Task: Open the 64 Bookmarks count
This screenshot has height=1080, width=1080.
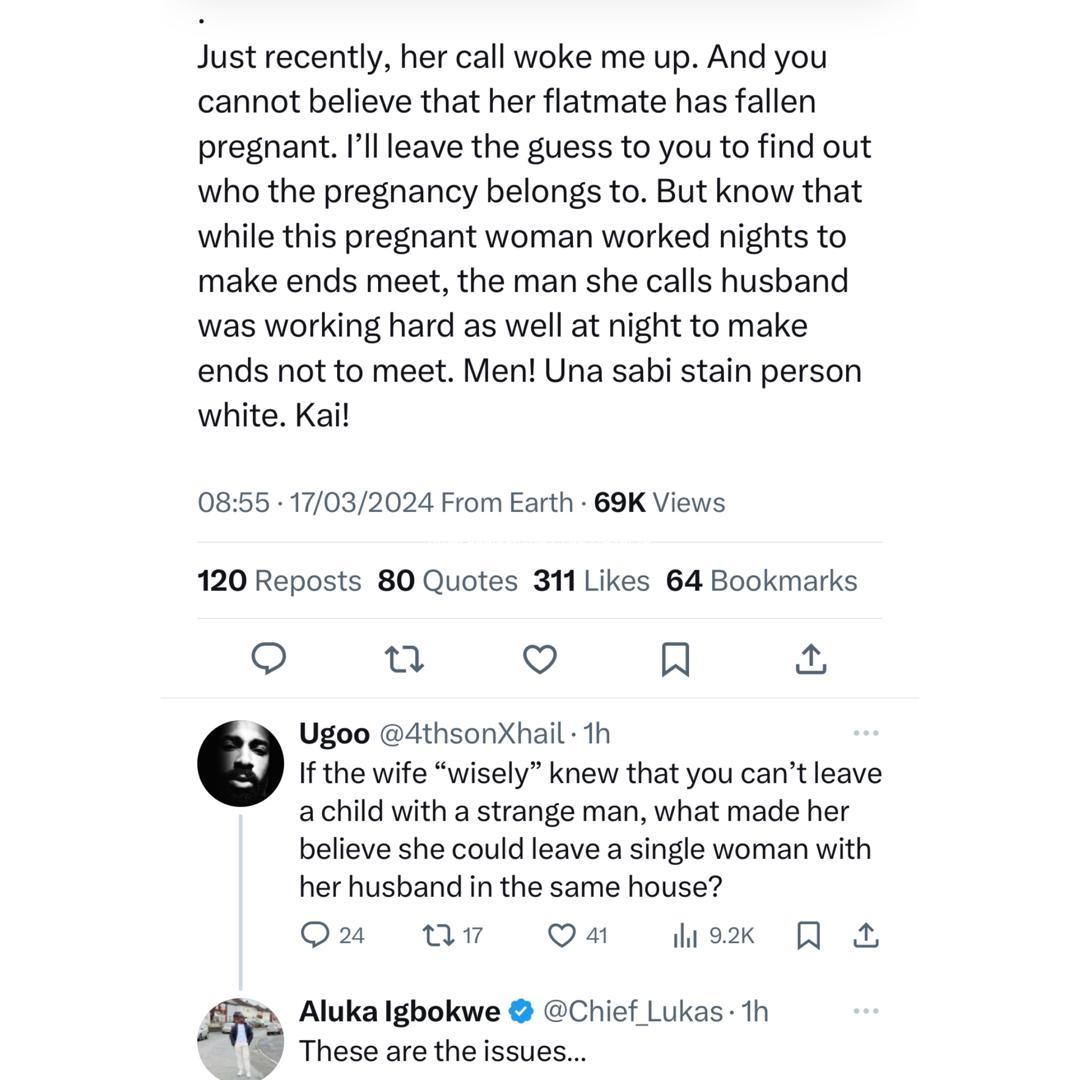Action: (x=761, y=581)
